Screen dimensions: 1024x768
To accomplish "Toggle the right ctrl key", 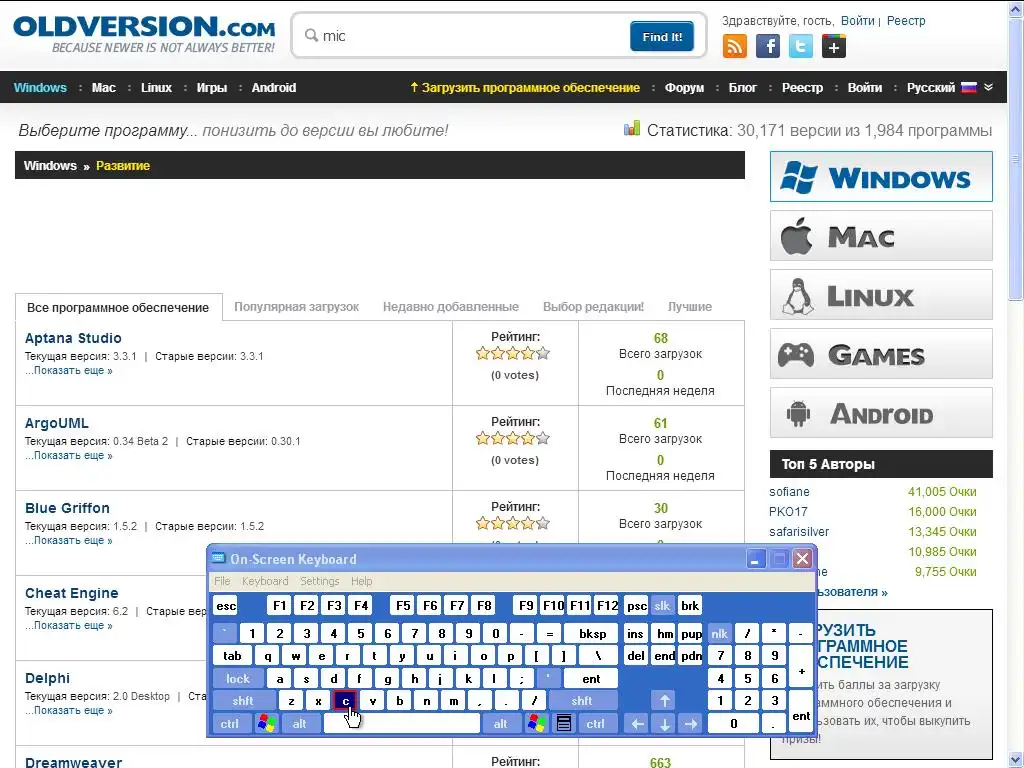I will click(596, 724).
